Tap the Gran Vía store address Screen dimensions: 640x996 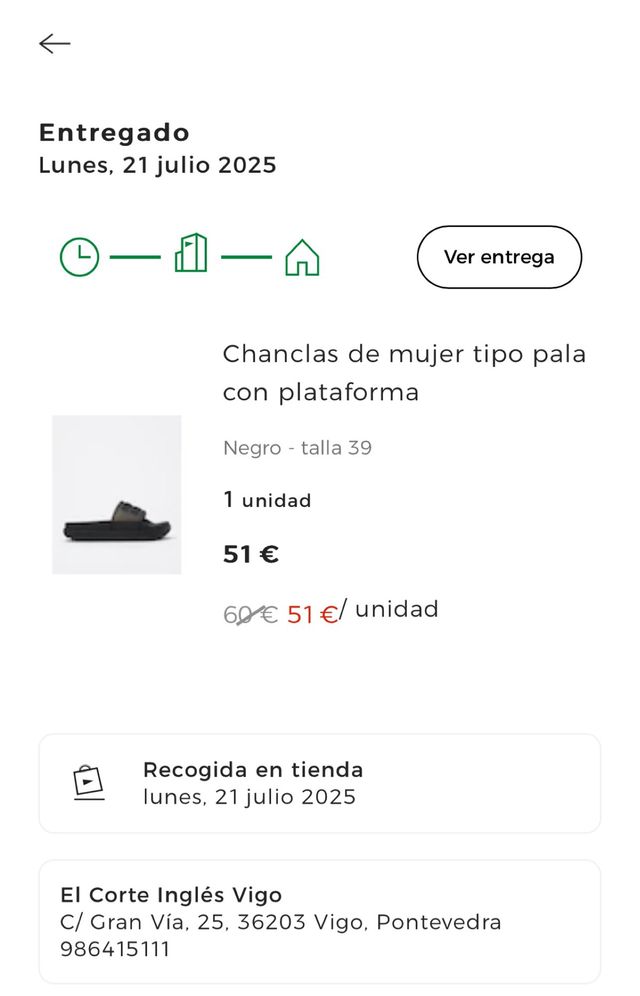[281, 922]
